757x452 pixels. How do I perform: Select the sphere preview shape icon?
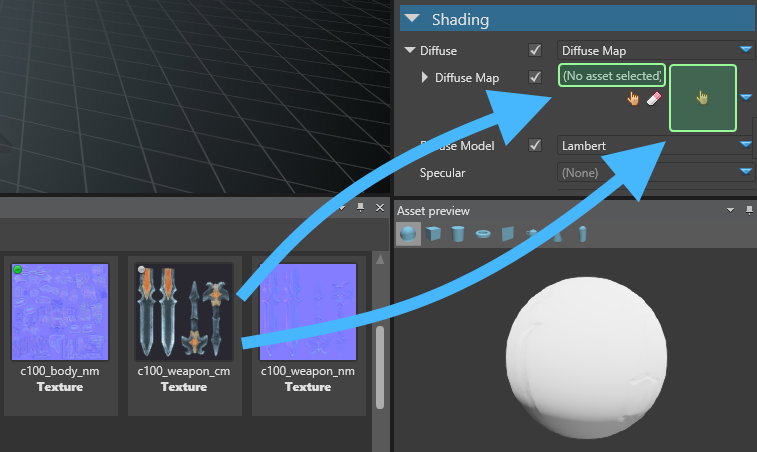coord(409,234)
